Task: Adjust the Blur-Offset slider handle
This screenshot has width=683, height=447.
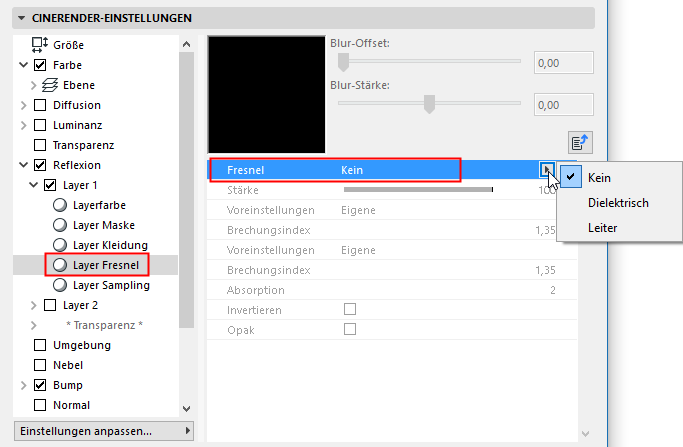Action: (x=344, y=62)
